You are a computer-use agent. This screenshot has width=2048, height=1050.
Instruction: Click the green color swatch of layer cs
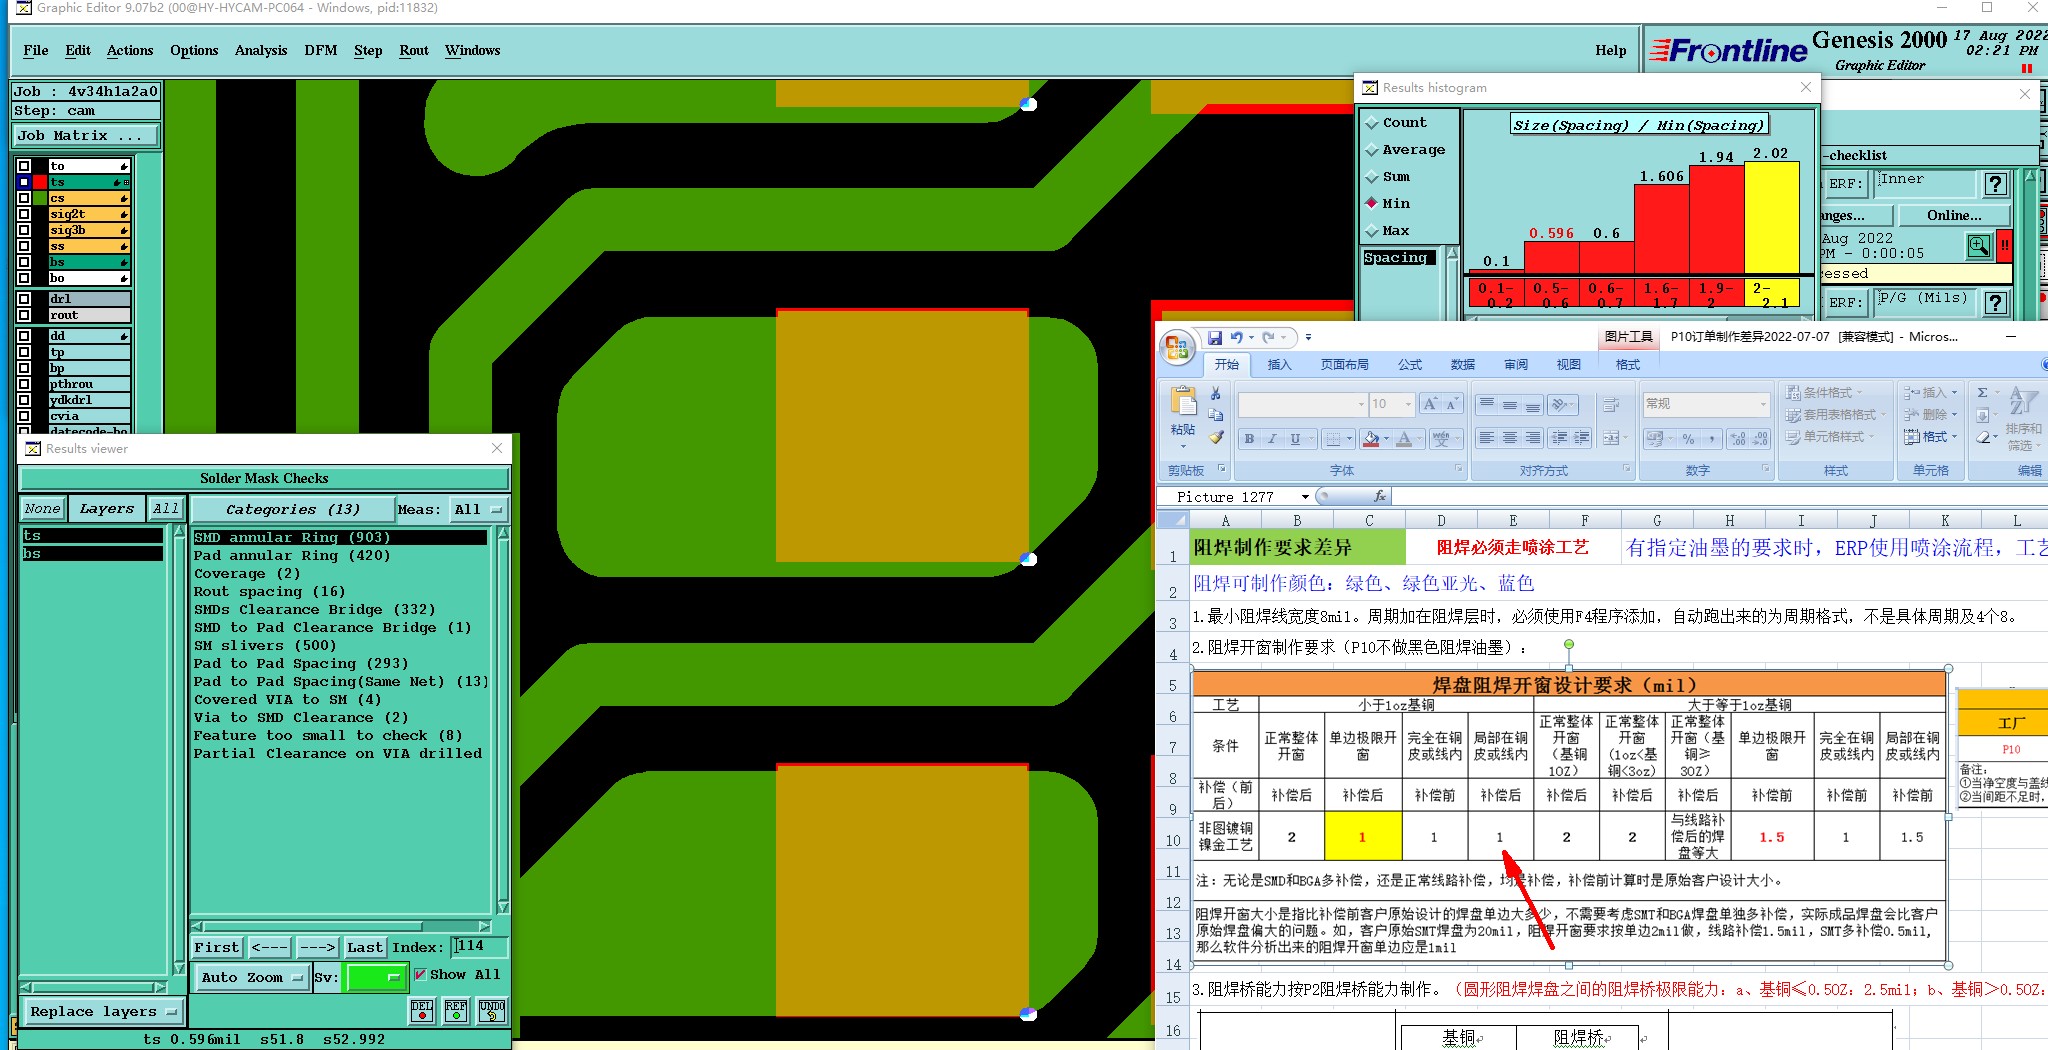(x=40, y=198)
